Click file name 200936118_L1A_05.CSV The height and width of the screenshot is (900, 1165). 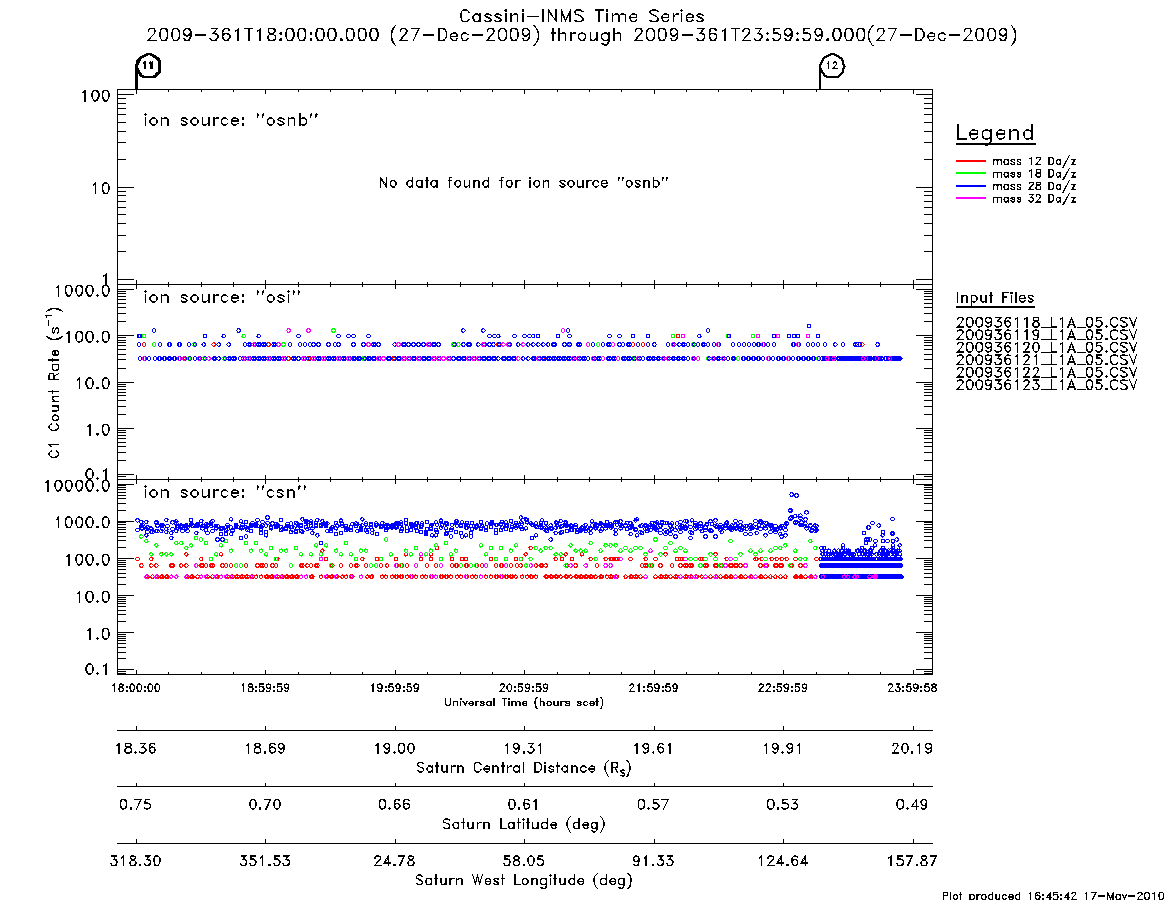pos(1046,323)
